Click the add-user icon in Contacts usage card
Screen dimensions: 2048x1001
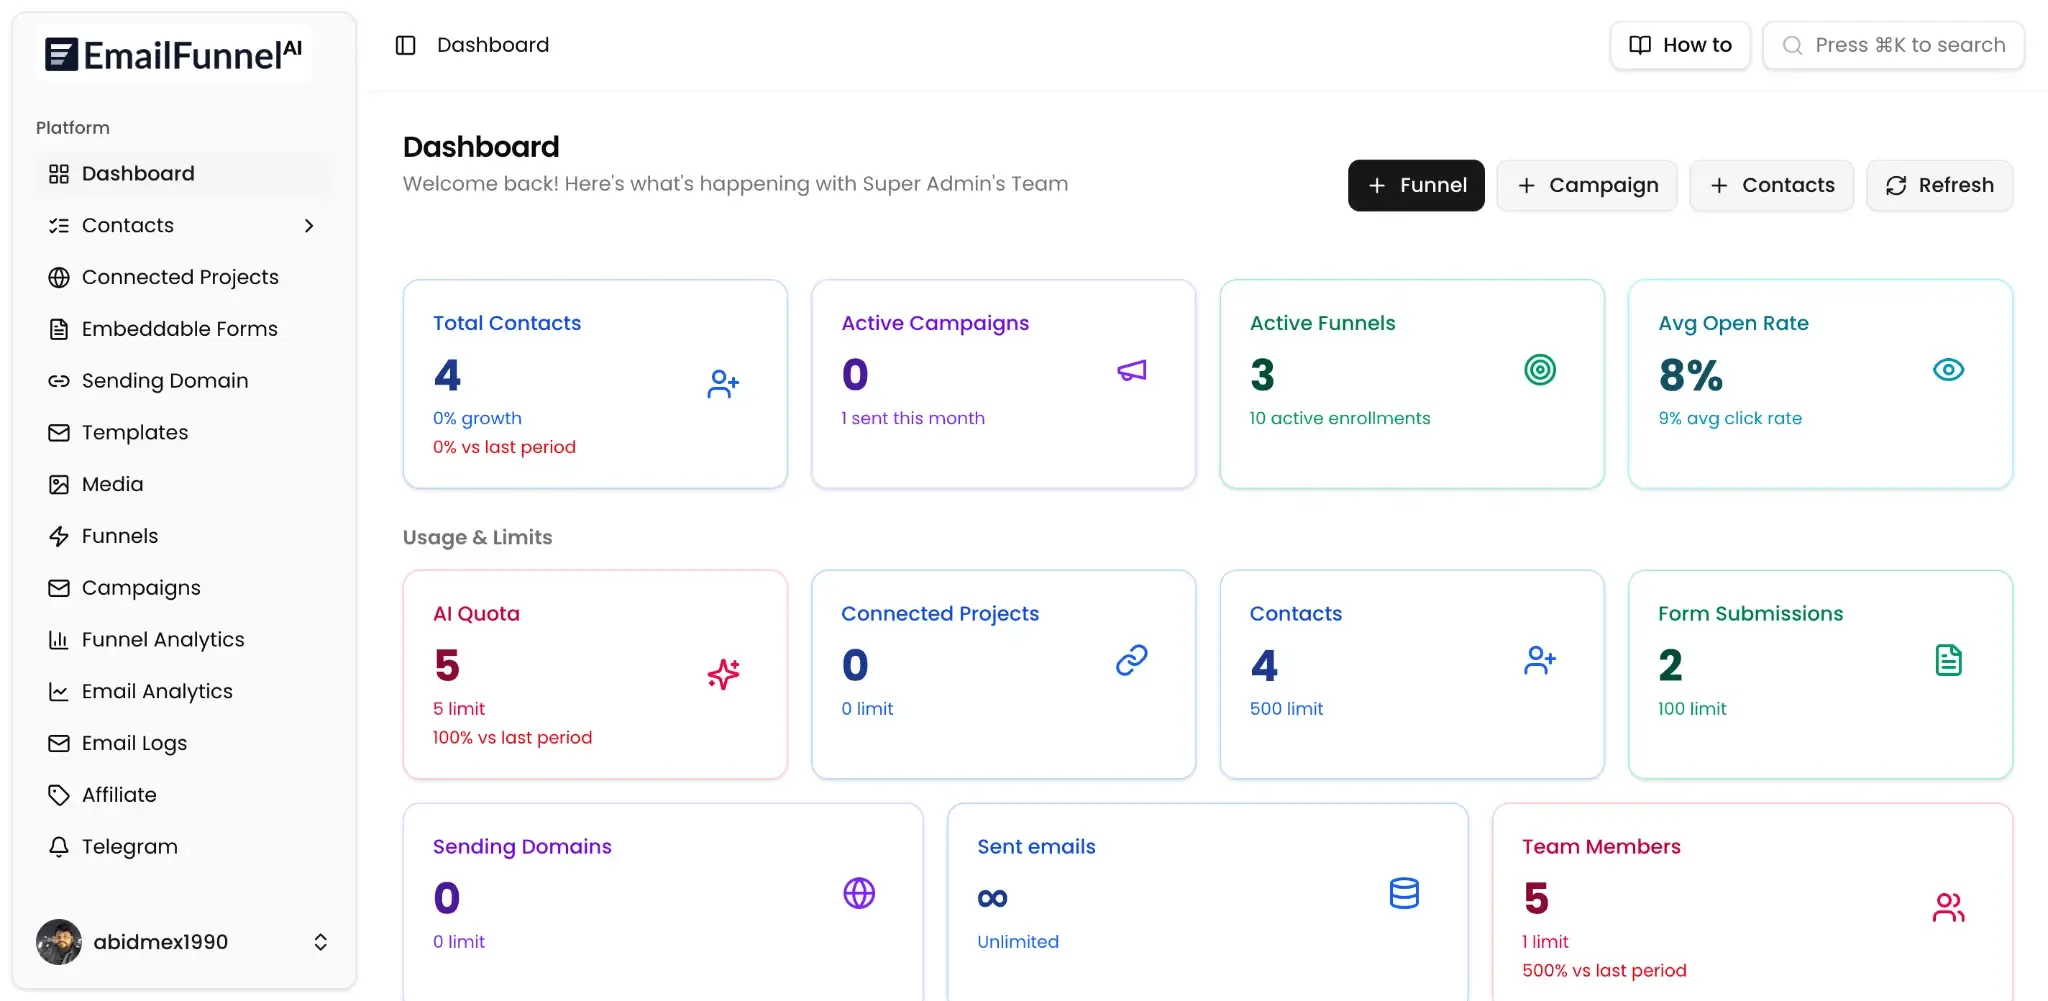1540,660
